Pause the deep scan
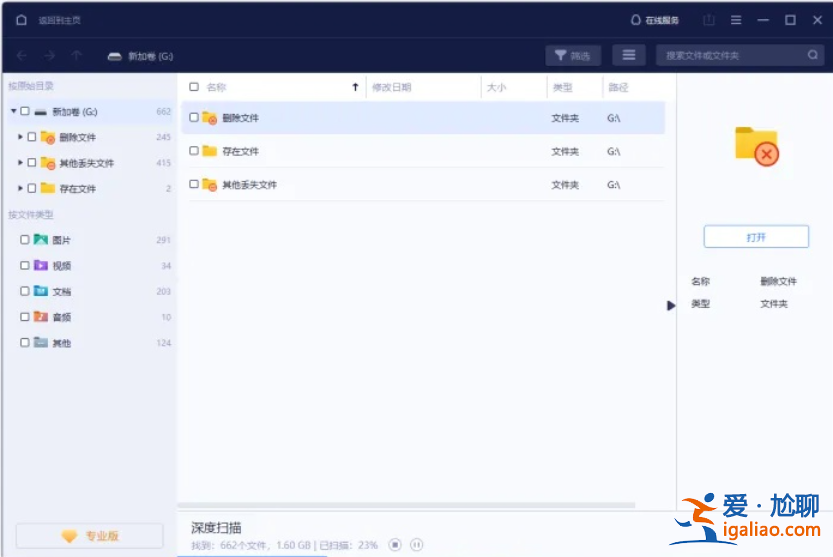The width and height of the screenshot is (833, 557). click(416, 545)
